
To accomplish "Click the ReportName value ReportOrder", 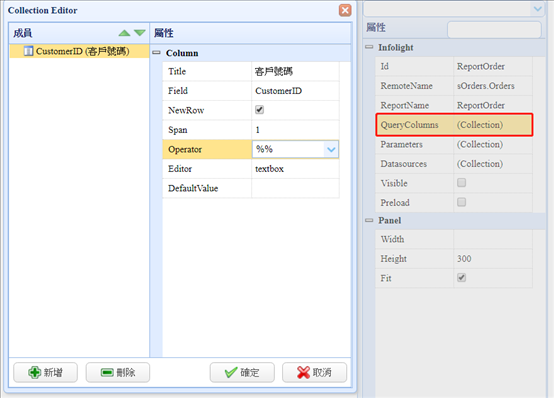I will tap(481, 105).
